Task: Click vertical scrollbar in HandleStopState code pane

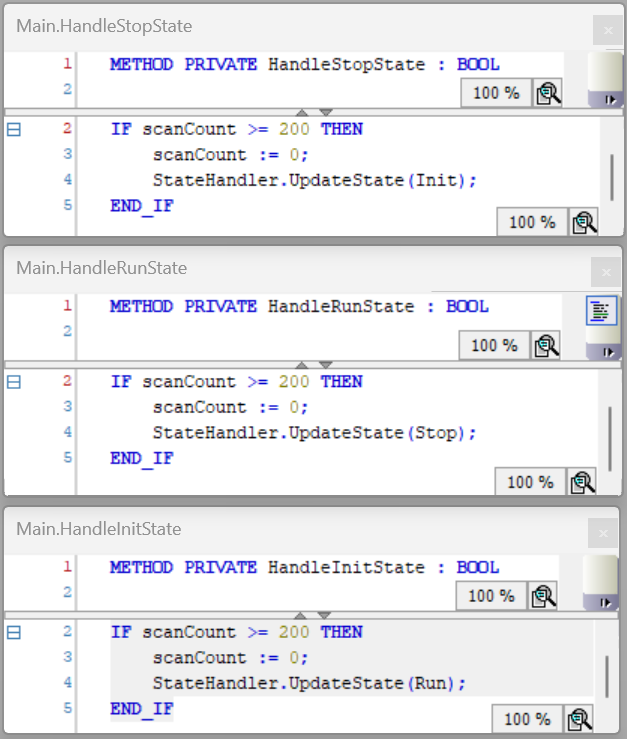Action: click(612, 177)
